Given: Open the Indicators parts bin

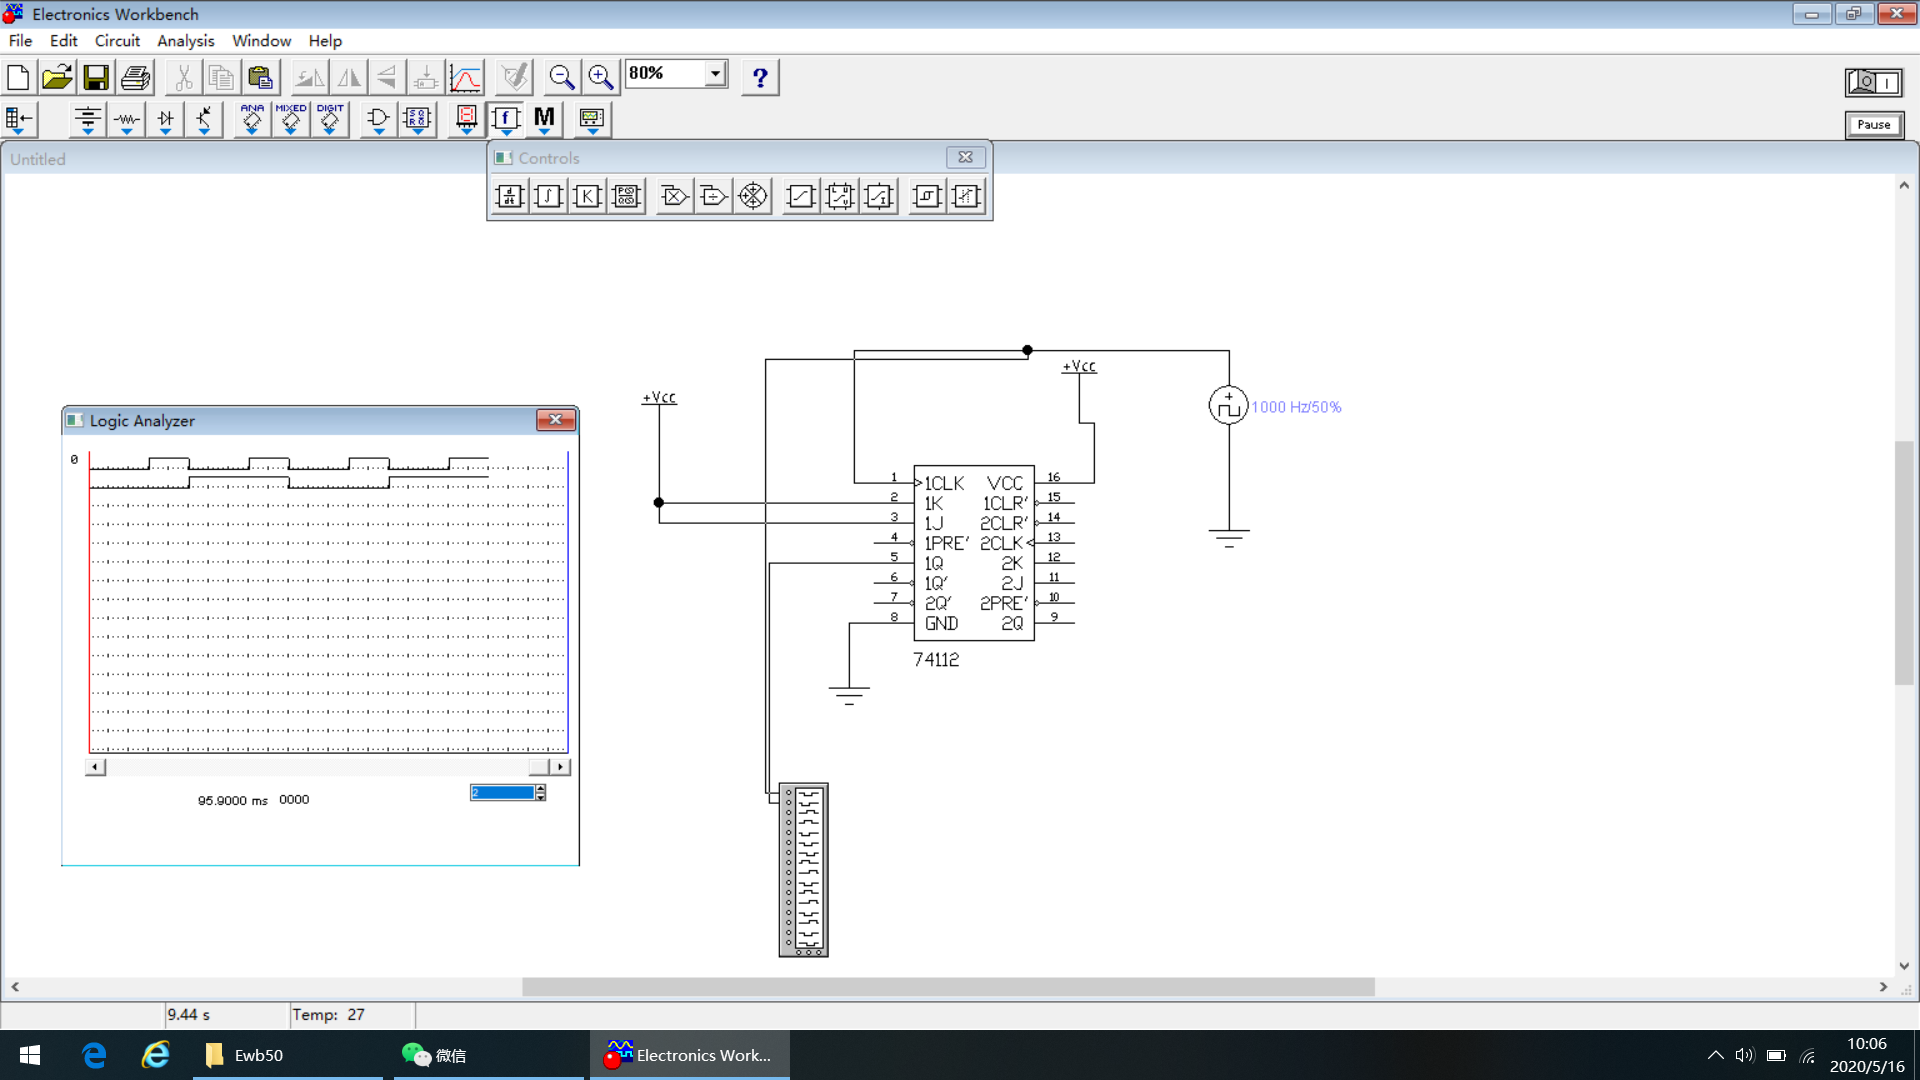Looking at the screenshot, I should pos(466,119).
